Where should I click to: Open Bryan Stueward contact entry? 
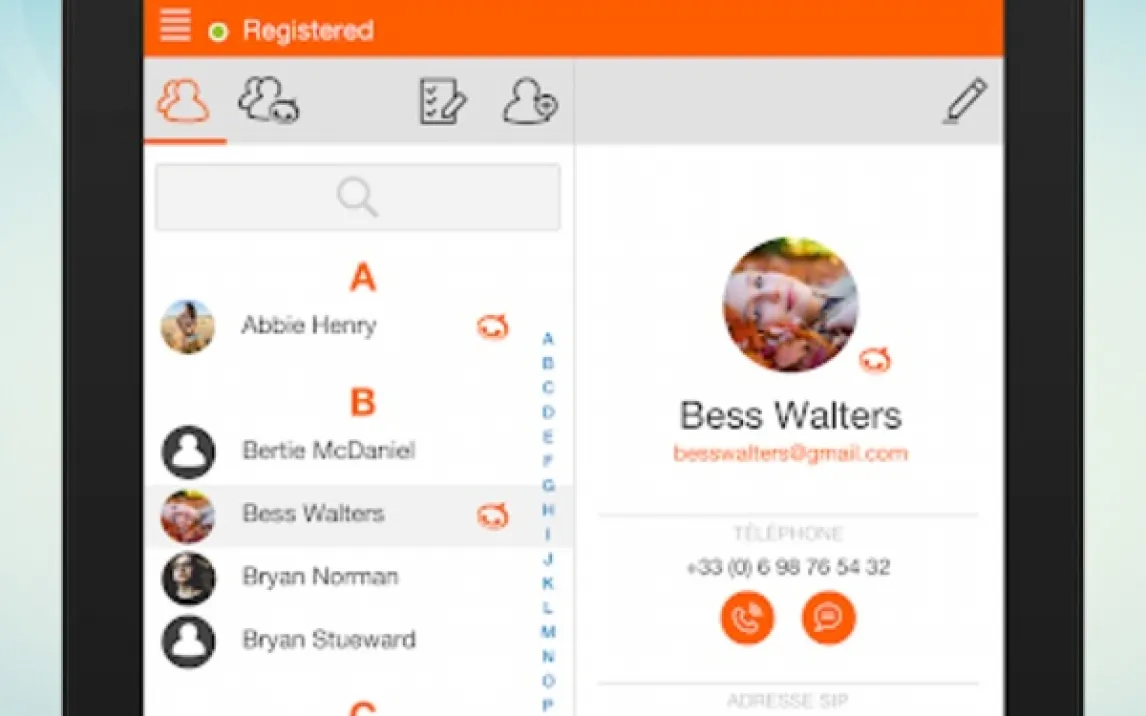(328, 640)
